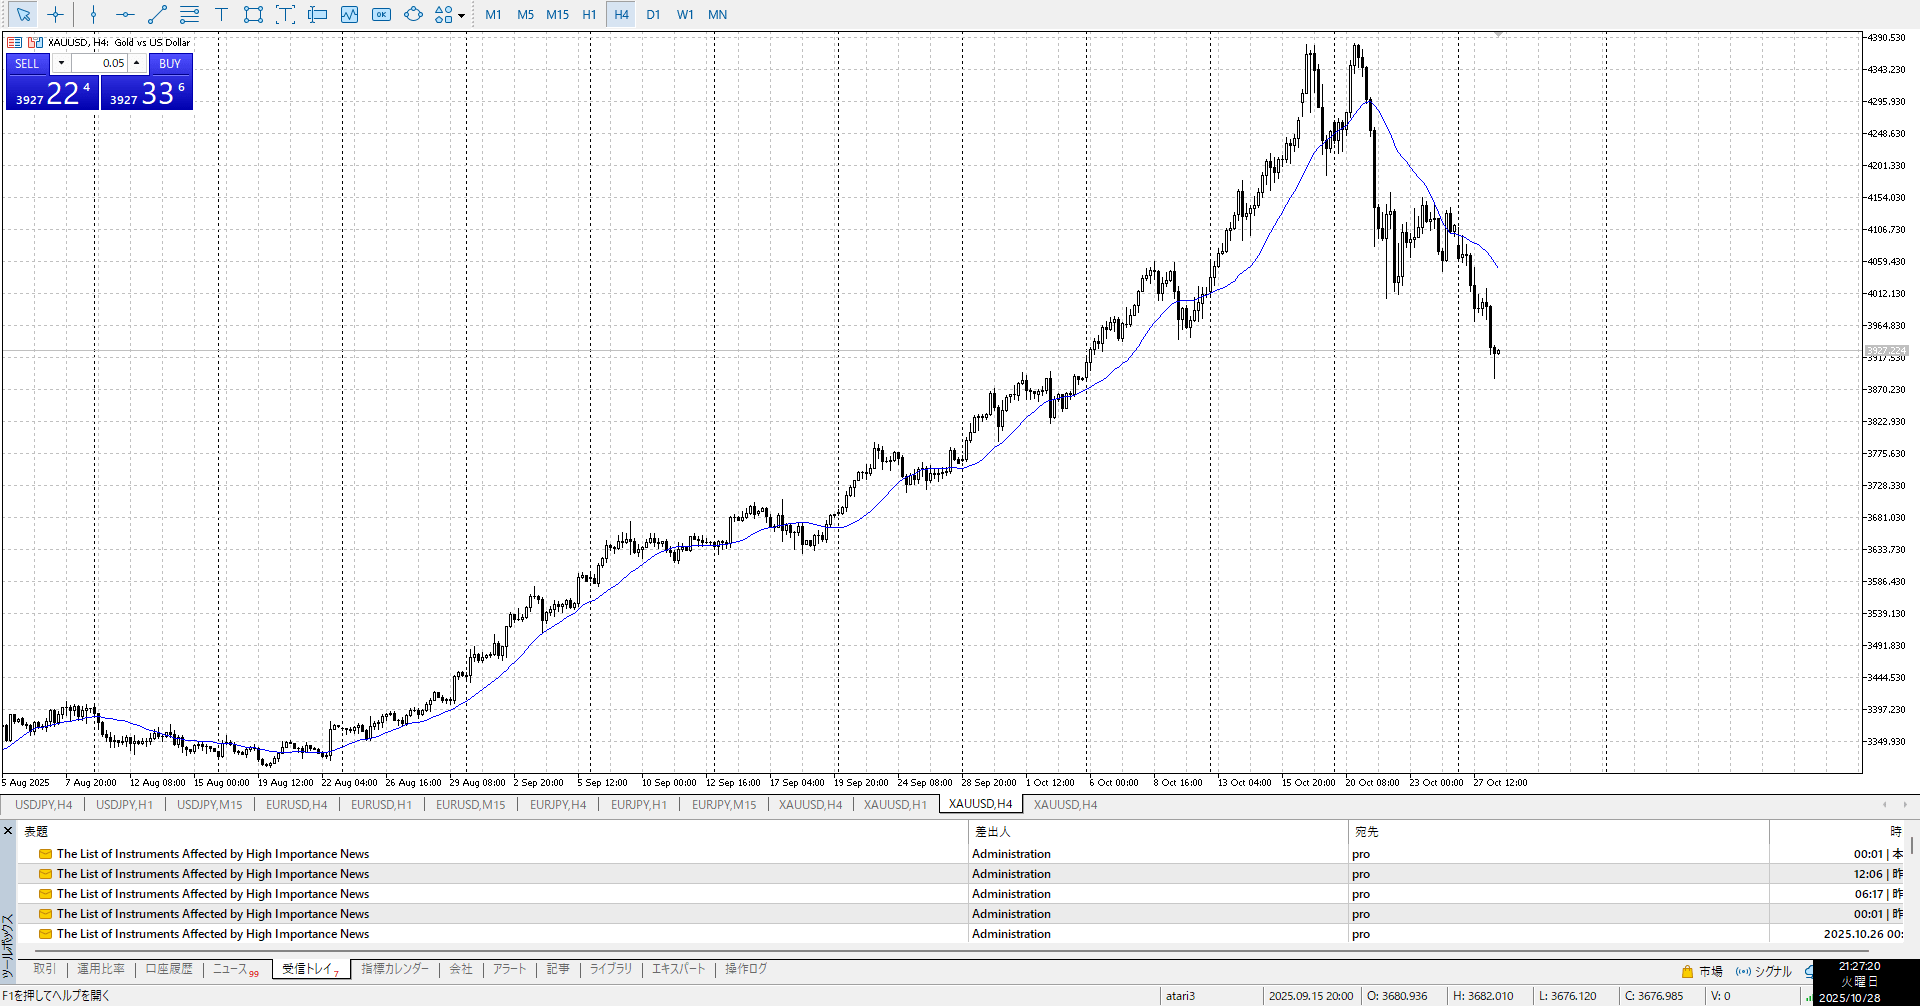Switch chart timeframe to M15

(557, 15)
